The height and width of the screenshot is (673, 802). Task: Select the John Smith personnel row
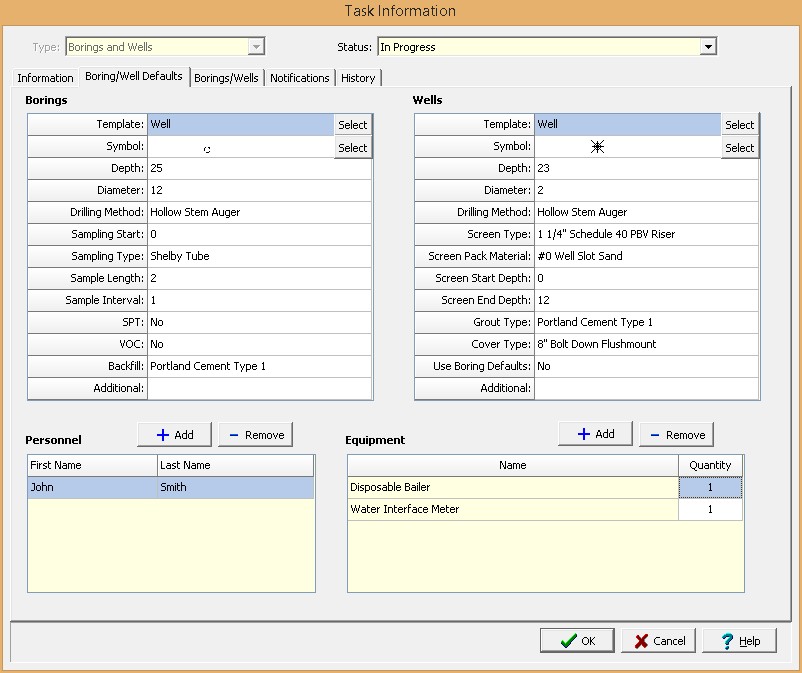coord(170,487)
